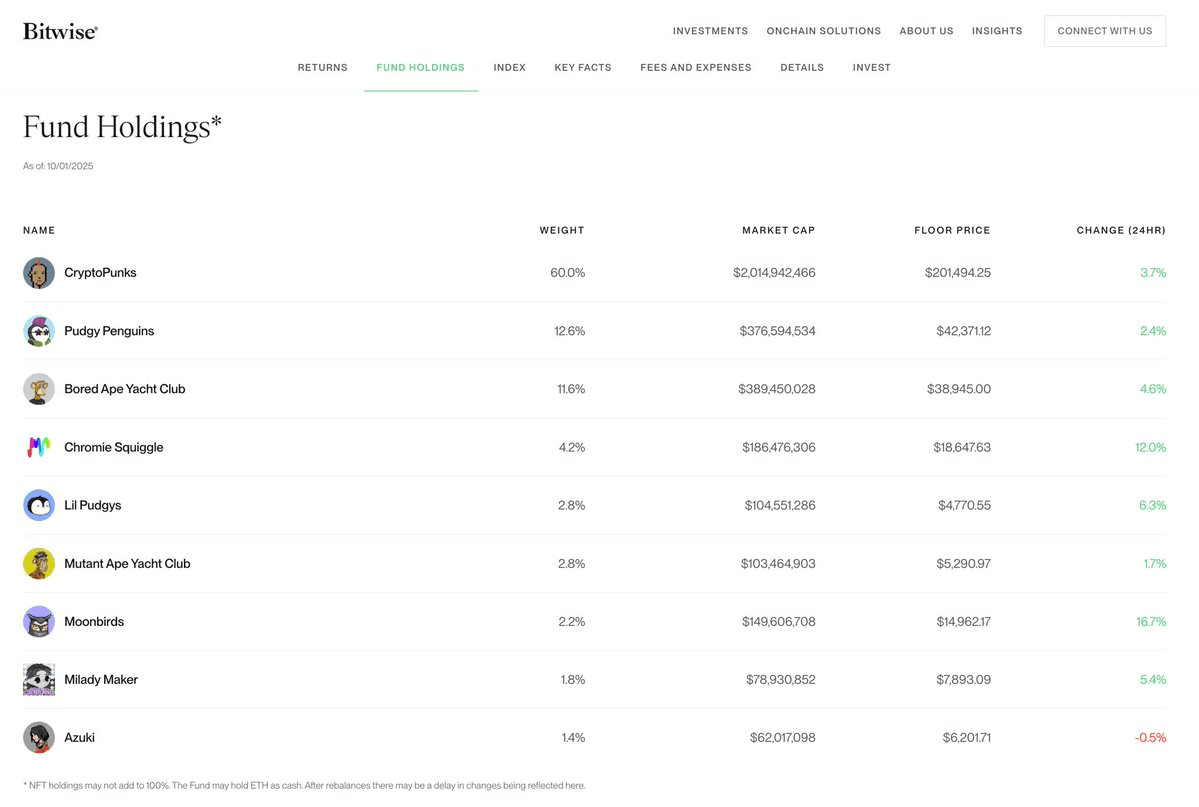Click the Bored Ape Yacht Club icon

[x=39, y=389]
